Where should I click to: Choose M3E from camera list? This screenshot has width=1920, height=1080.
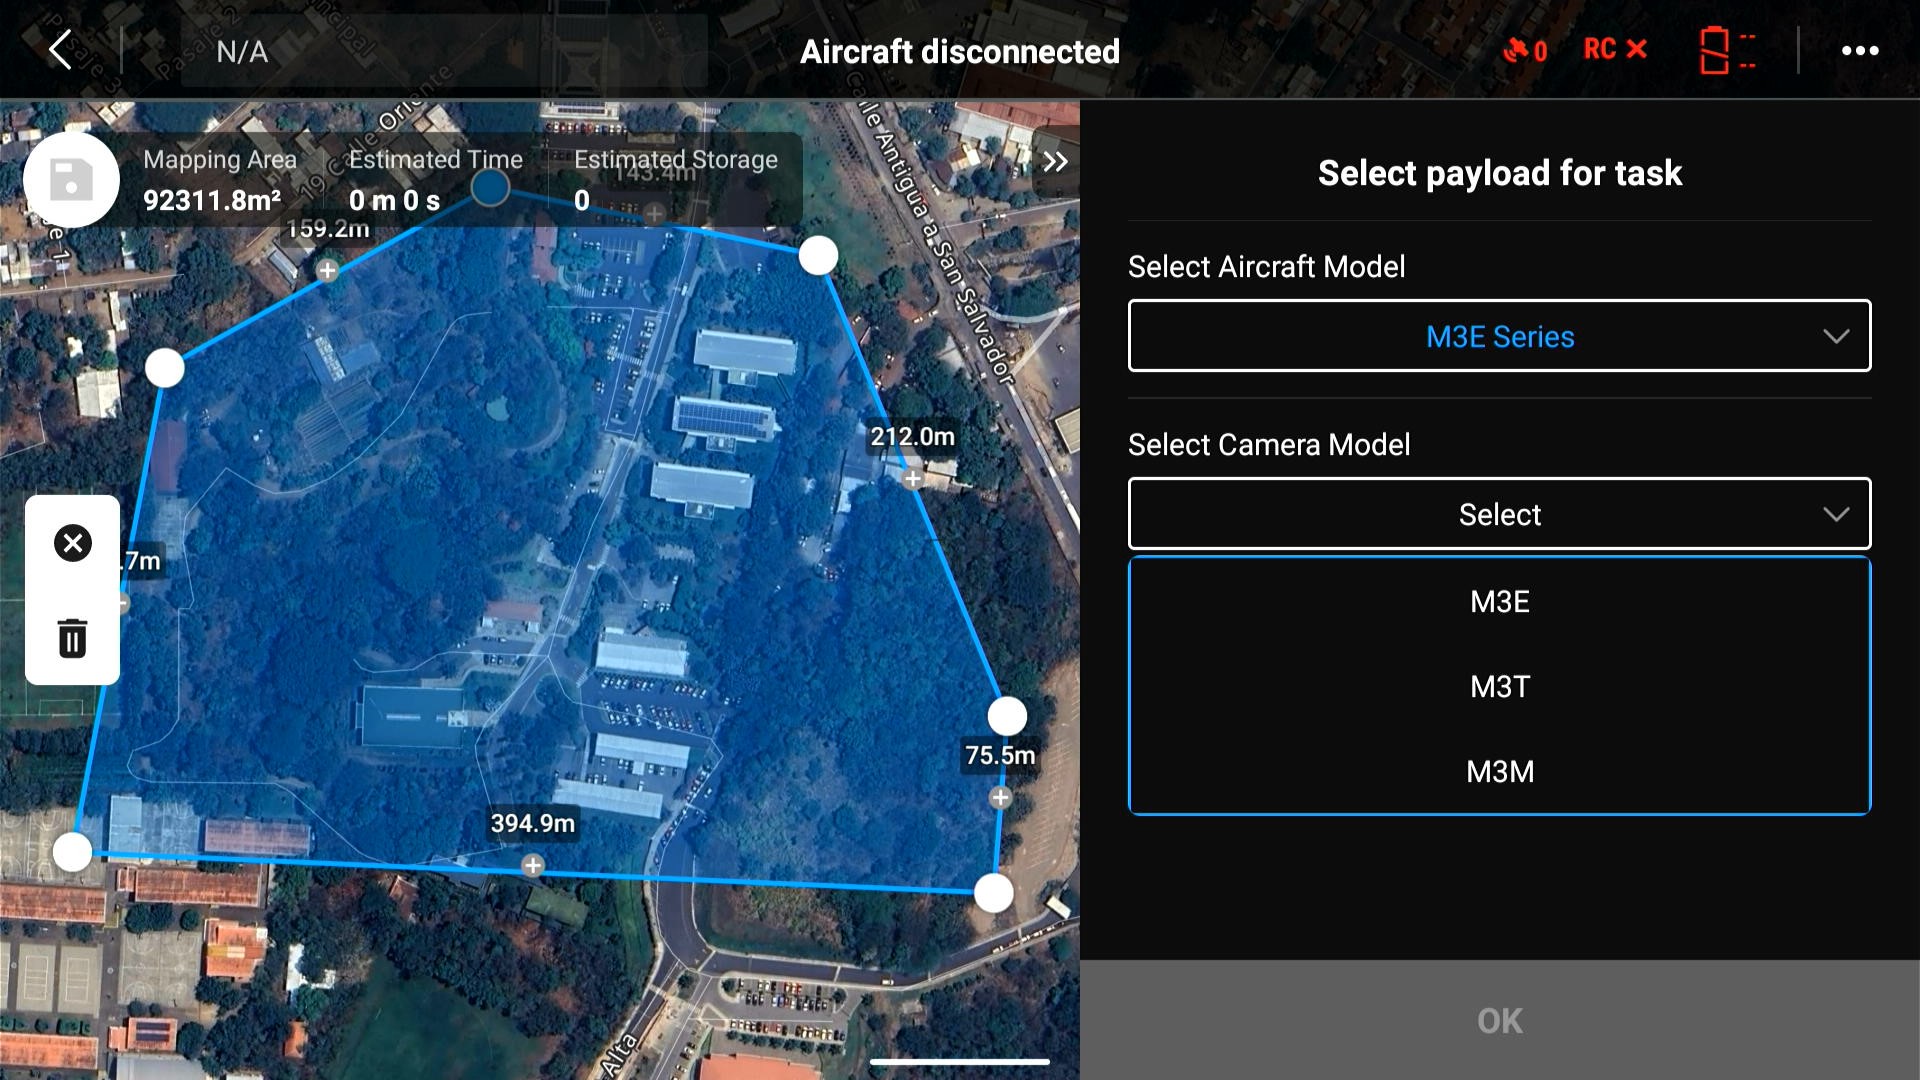pyautogui.click(x=1498, y=602)
